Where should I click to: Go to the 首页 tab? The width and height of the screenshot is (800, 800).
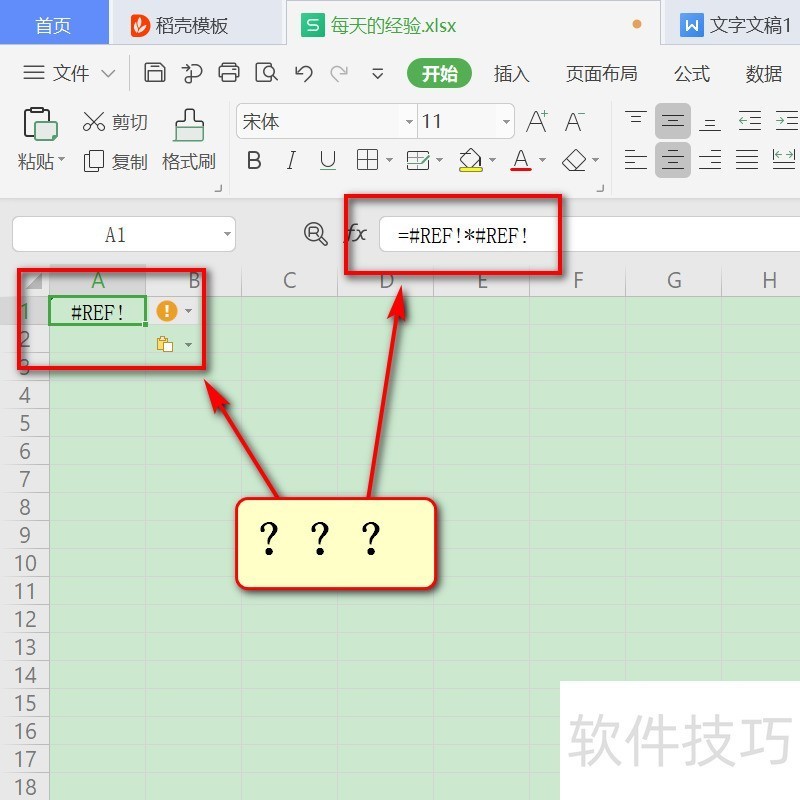(x=54, y=23)
